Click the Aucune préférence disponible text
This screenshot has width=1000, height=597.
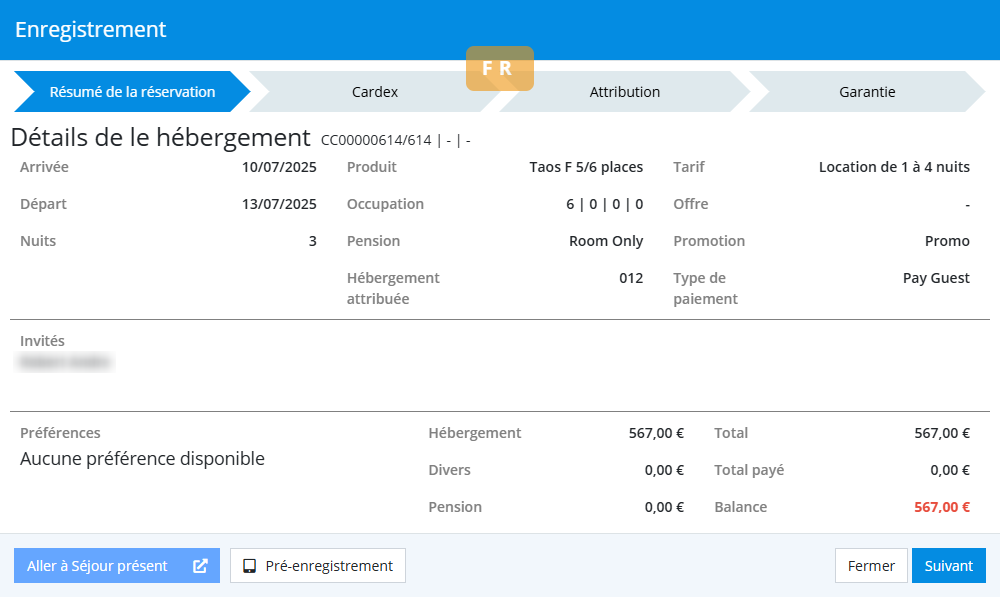click(142, 459)
